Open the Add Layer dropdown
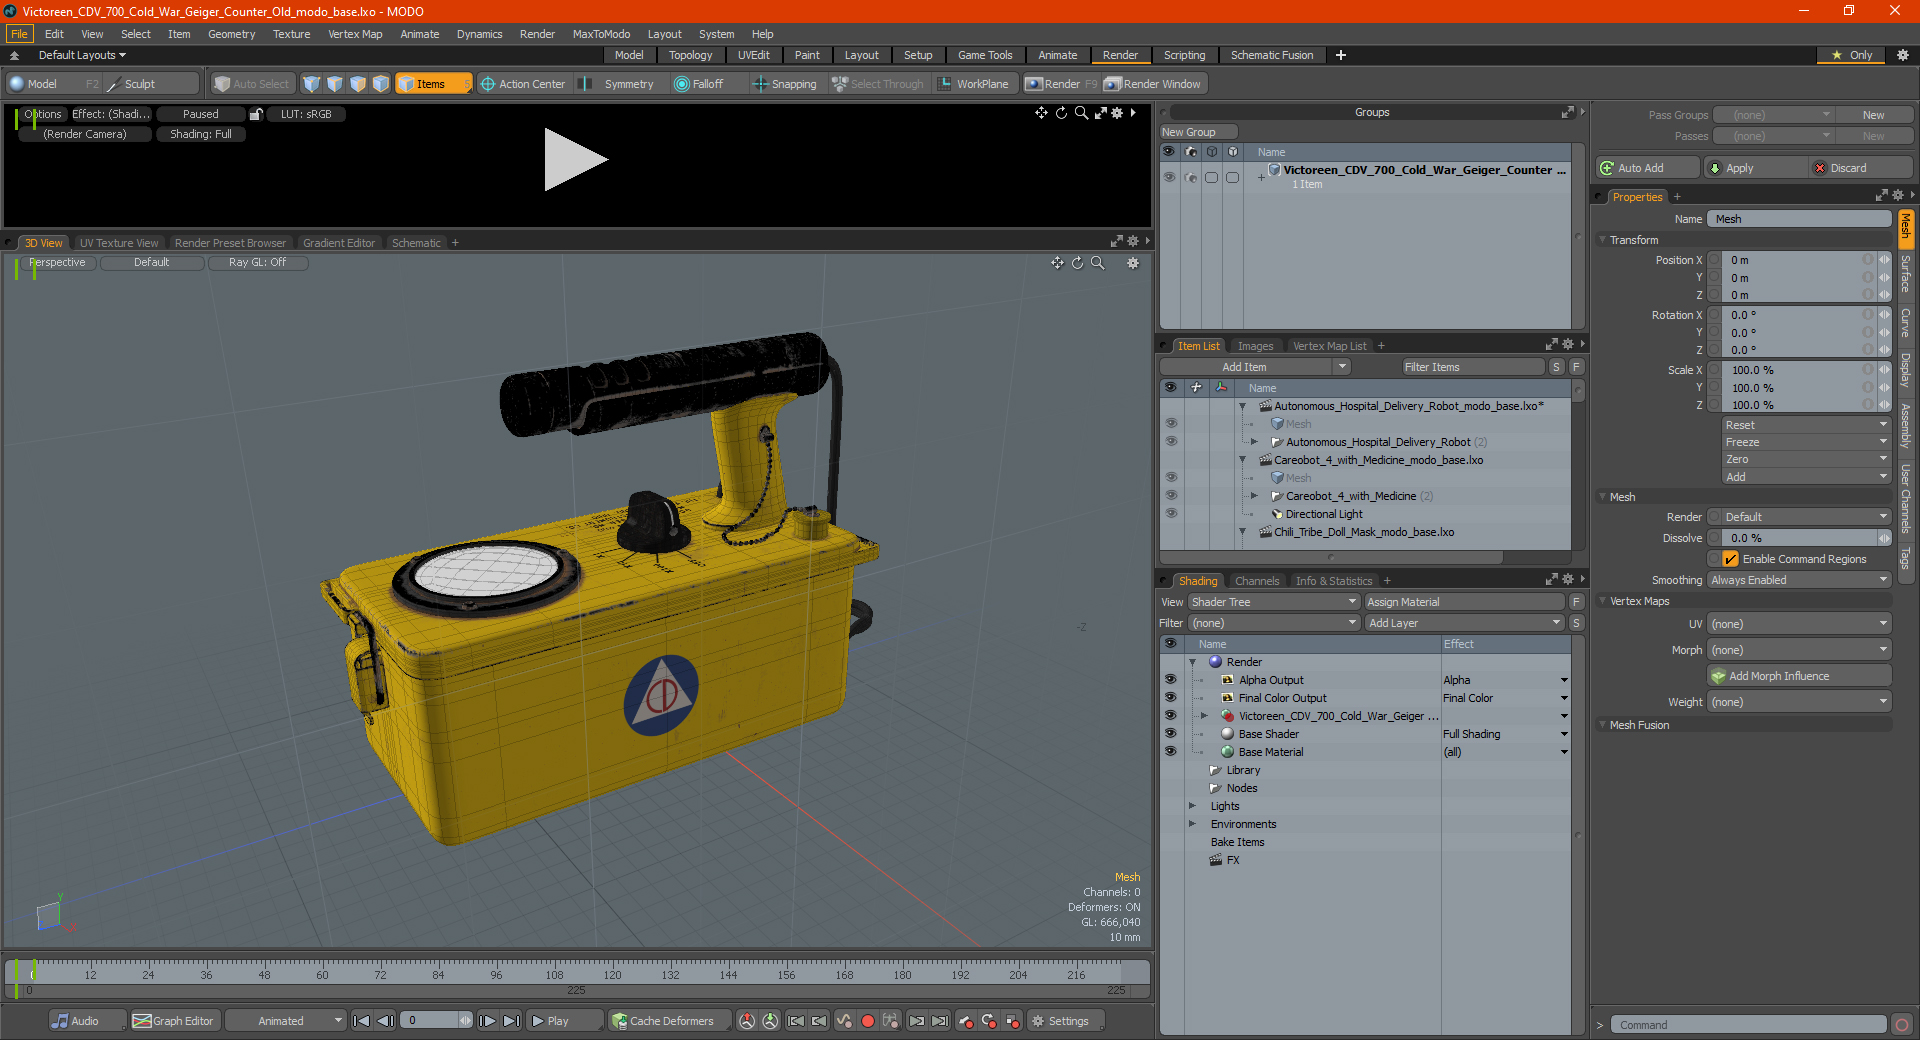The height and width of the screenshot is (1040, 1920). [1464, 623]
